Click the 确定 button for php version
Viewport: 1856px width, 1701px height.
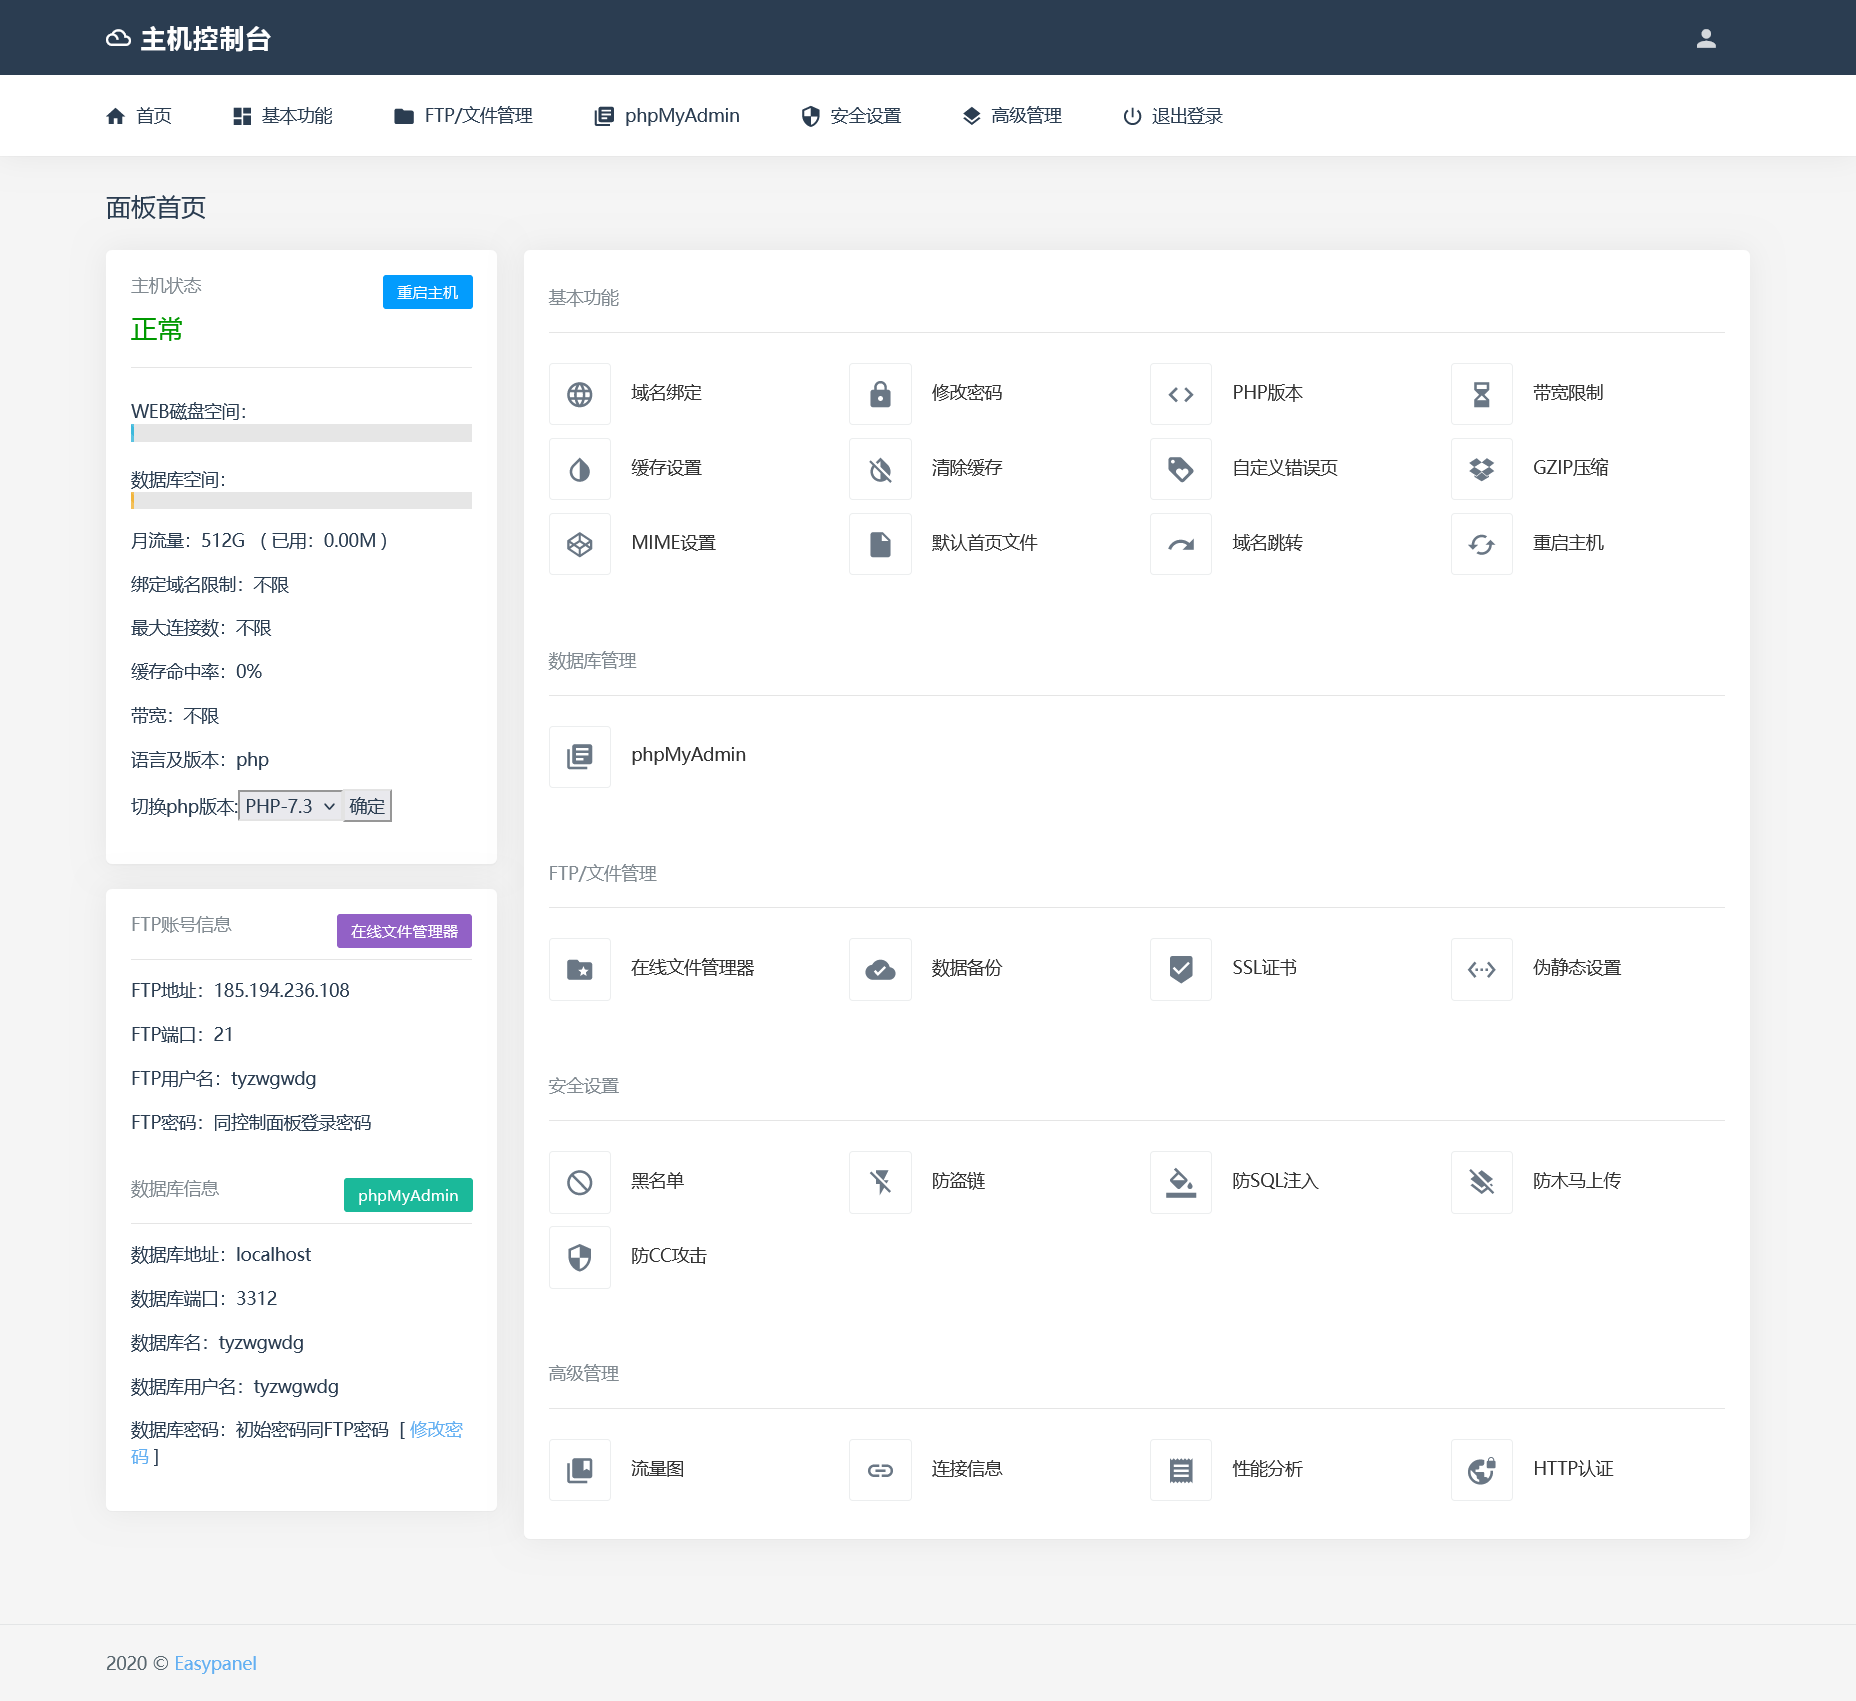coord(367,806)
